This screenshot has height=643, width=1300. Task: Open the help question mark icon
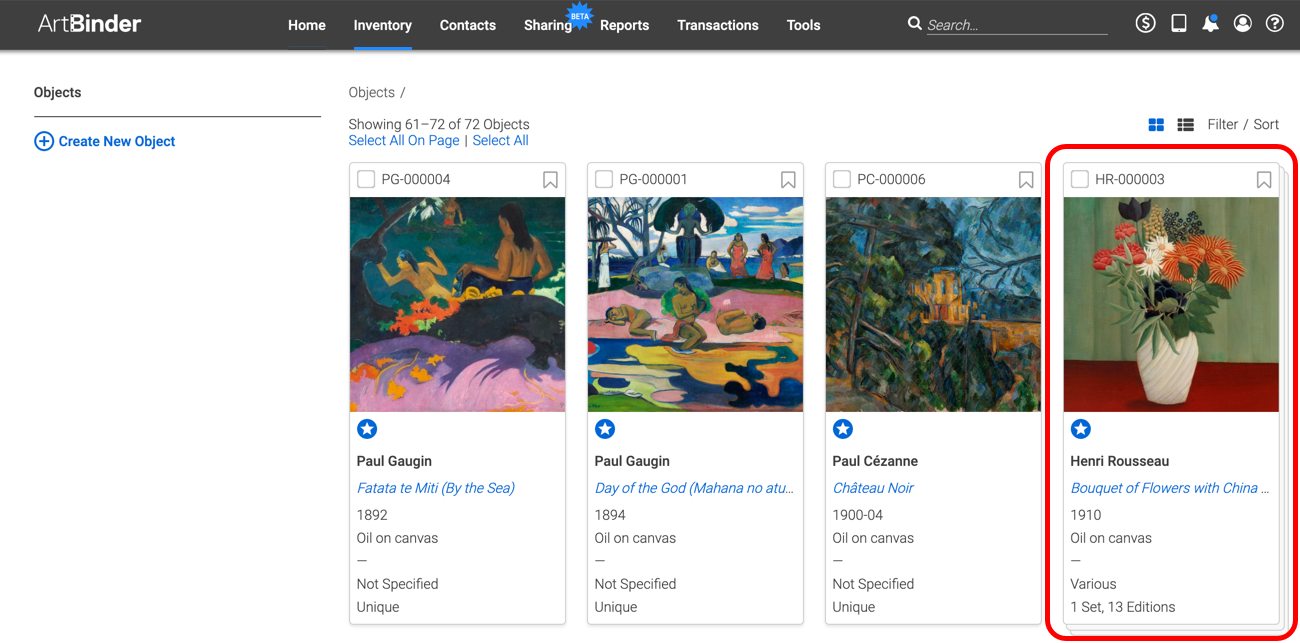(1275, 23)
